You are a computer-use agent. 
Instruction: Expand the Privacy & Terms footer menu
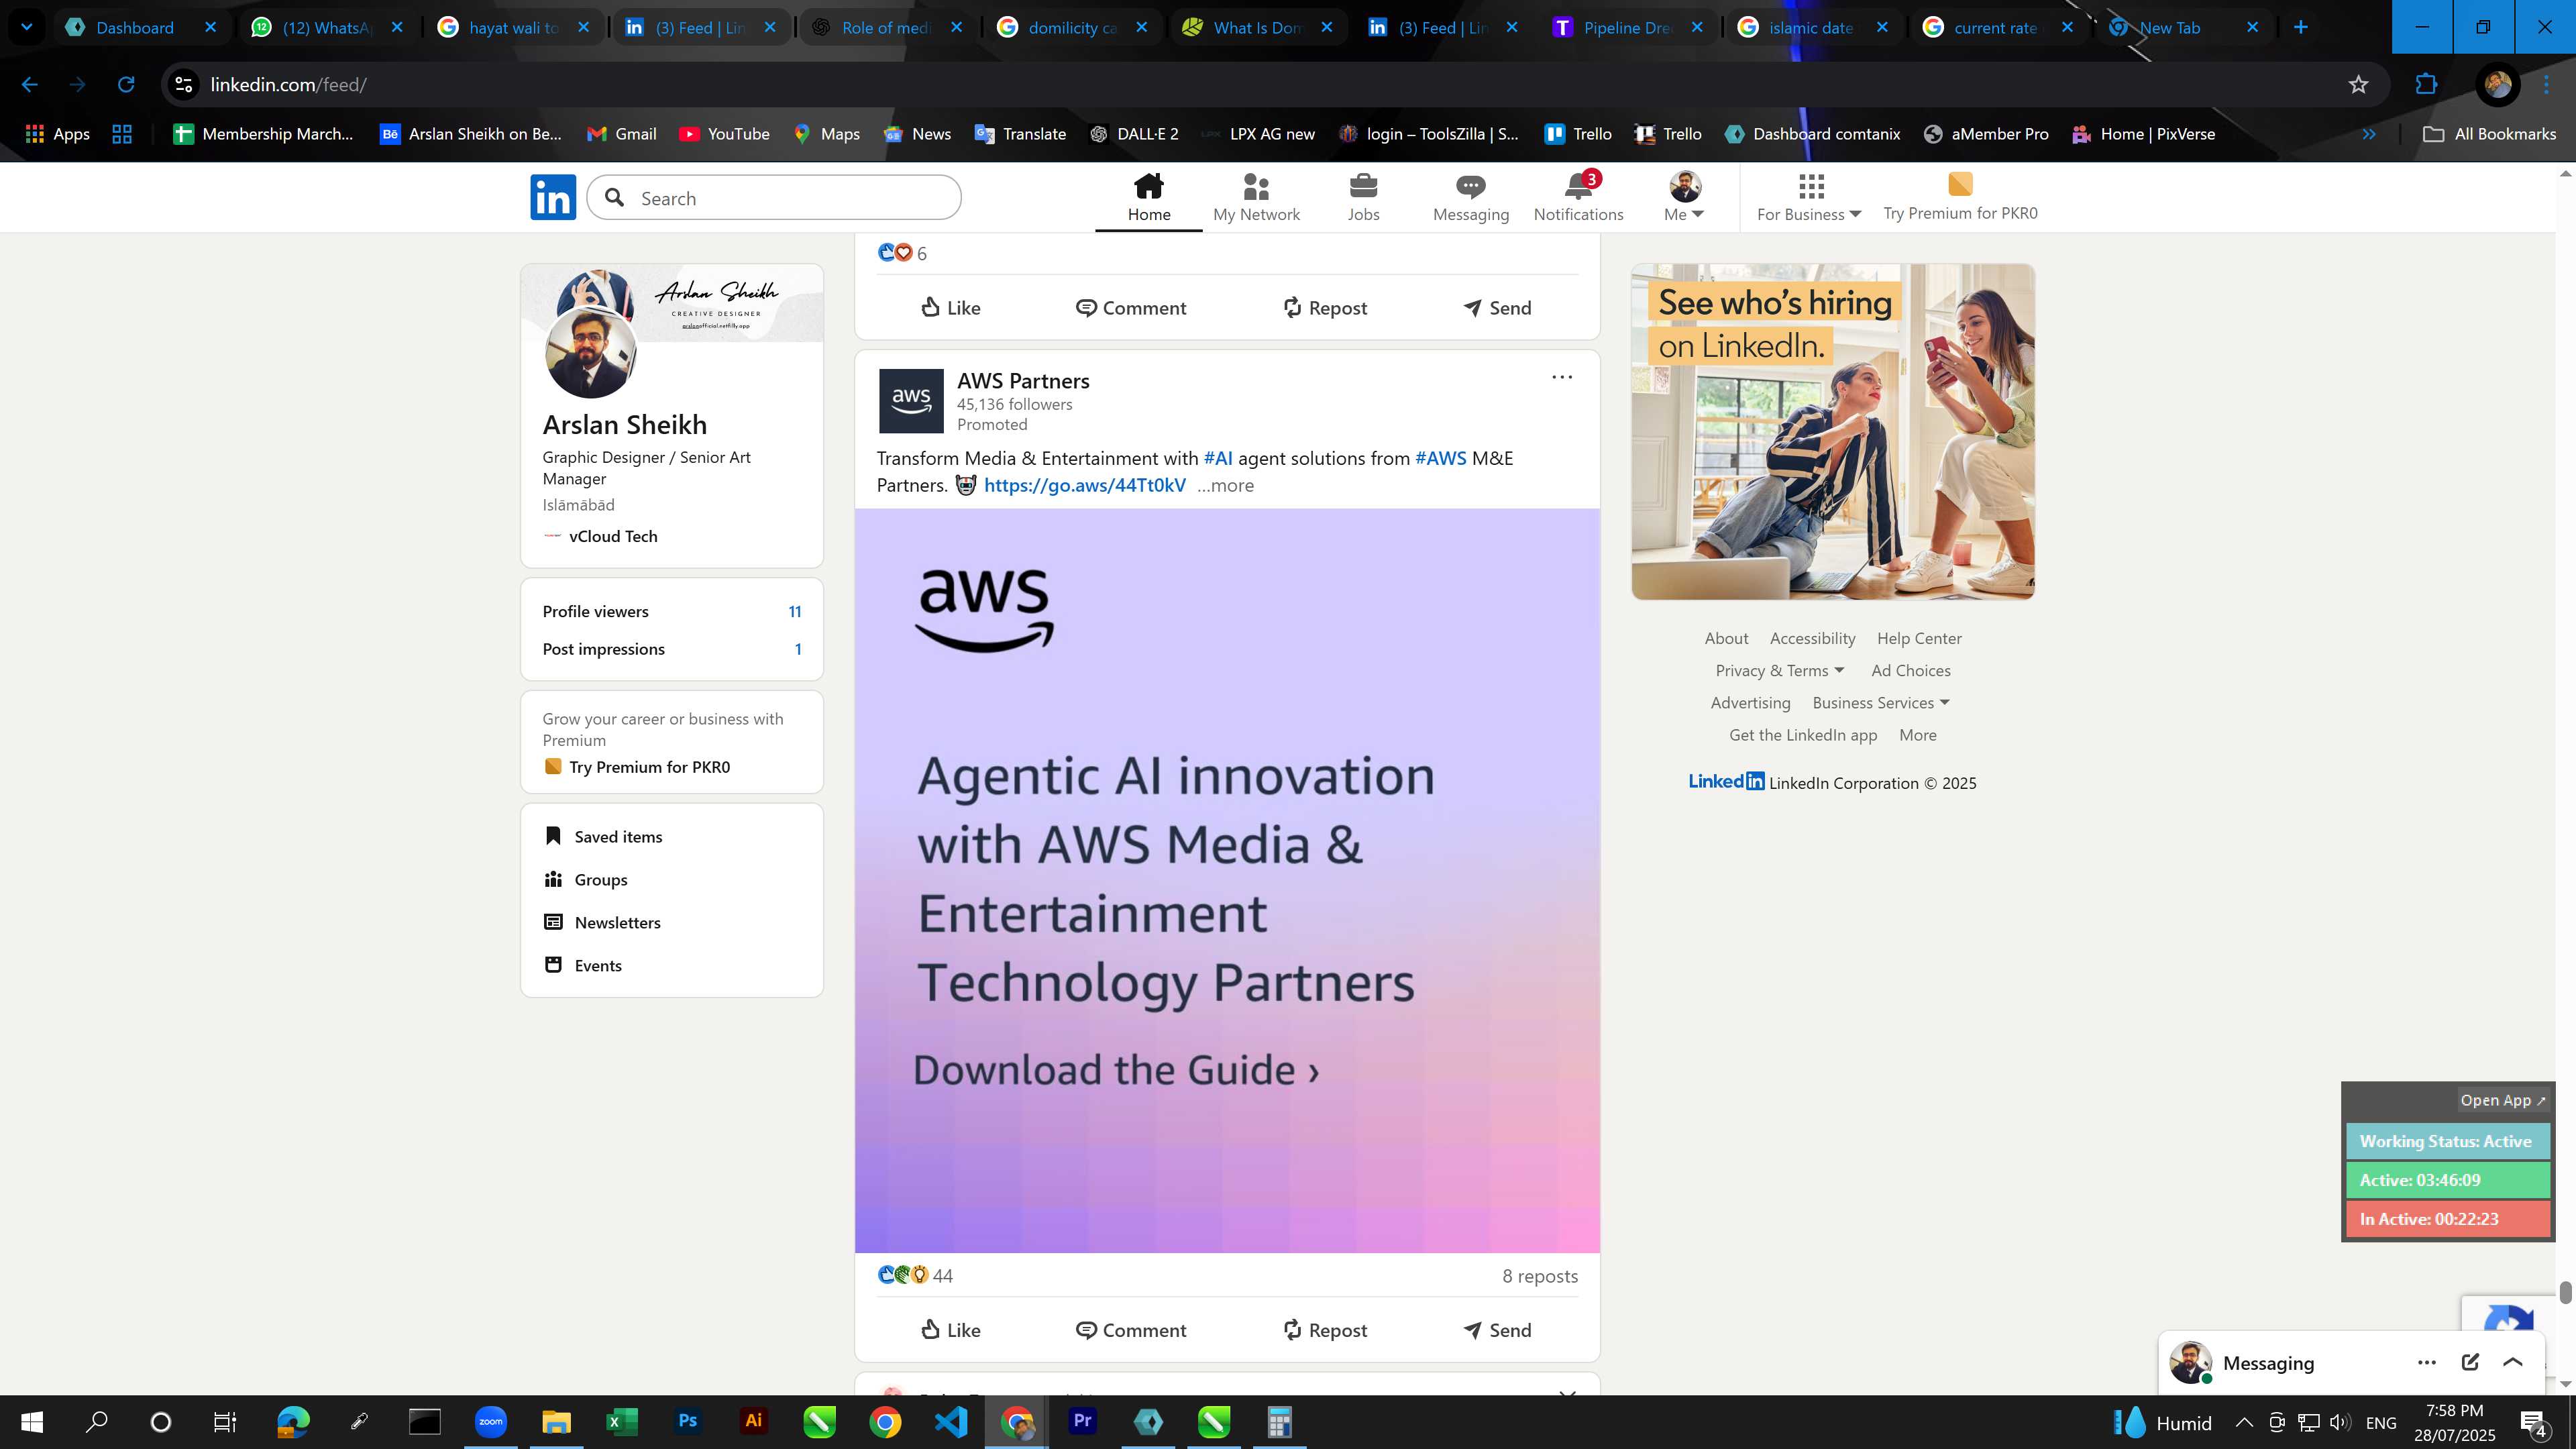tap(1779, 671)
